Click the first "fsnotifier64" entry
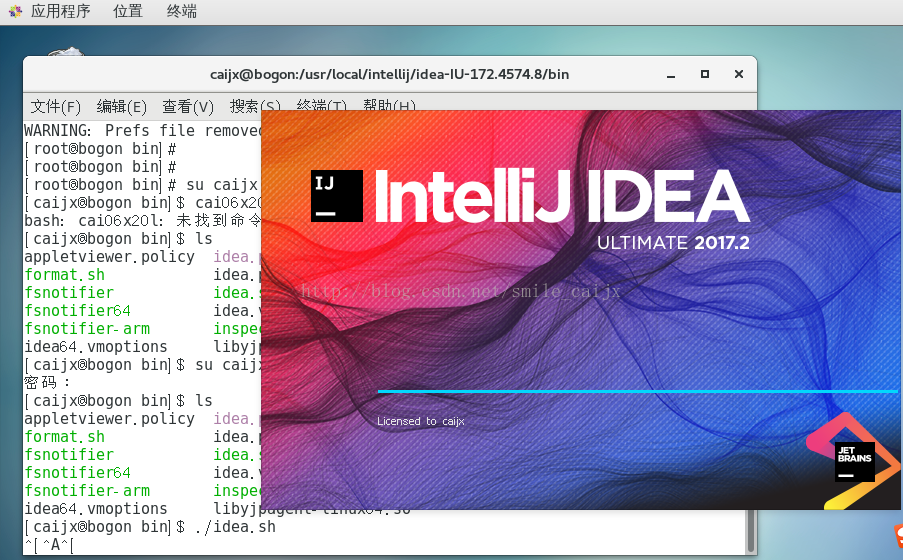Viewport: 903px width, 560px height. (x=77, y=311)
